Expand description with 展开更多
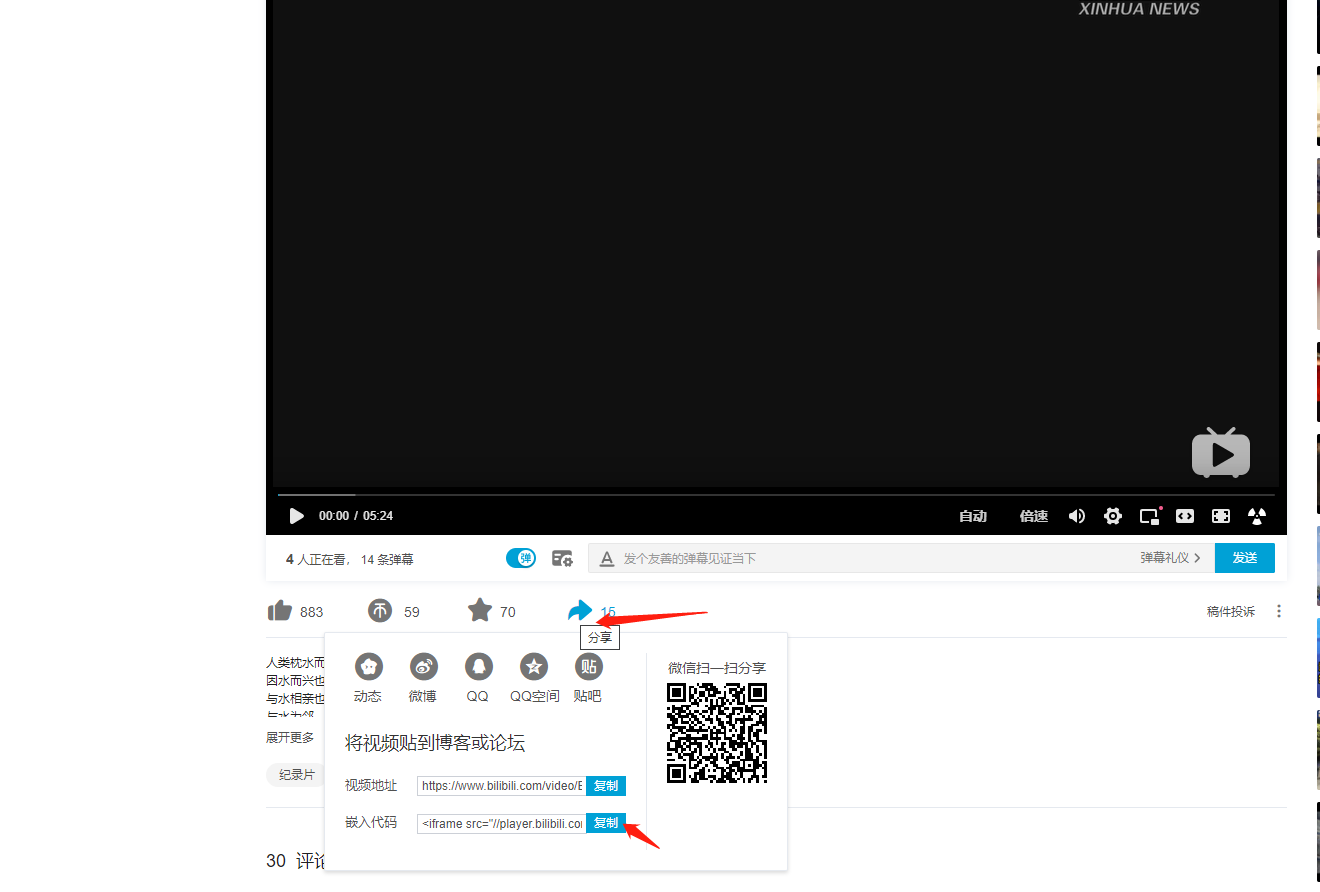Viewport: 1320px width, 892px height. pyautogui.click(x=290, y=738)
